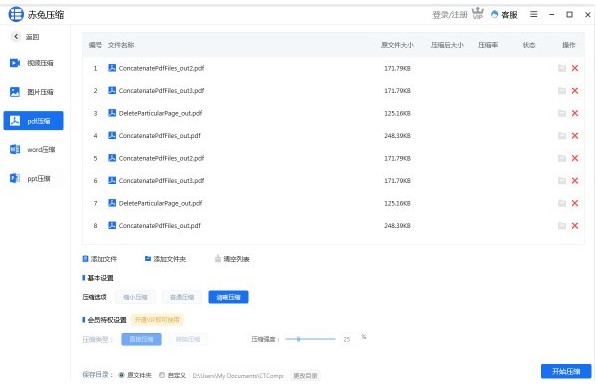
Task: Open word压缩 section in sidebar
Action: [x=32, y=149]
